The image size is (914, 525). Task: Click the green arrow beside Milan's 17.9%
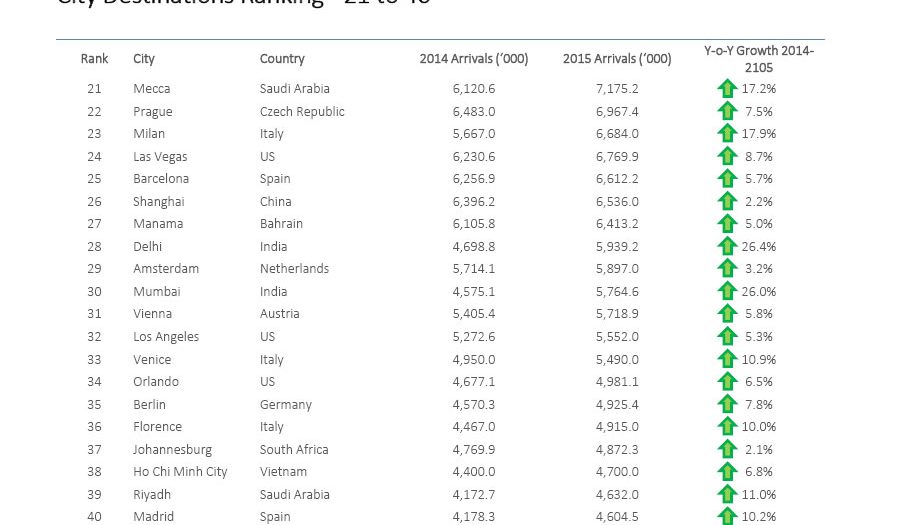pos(727,133)
